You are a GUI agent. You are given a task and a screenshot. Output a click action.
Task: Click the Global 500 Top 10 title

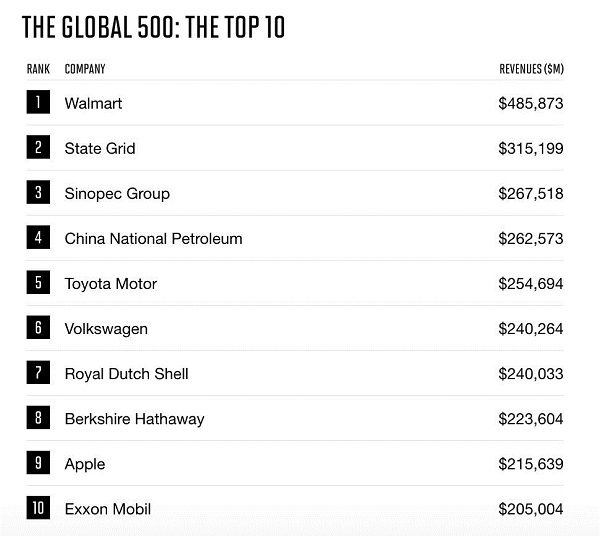tap(153, 27)
